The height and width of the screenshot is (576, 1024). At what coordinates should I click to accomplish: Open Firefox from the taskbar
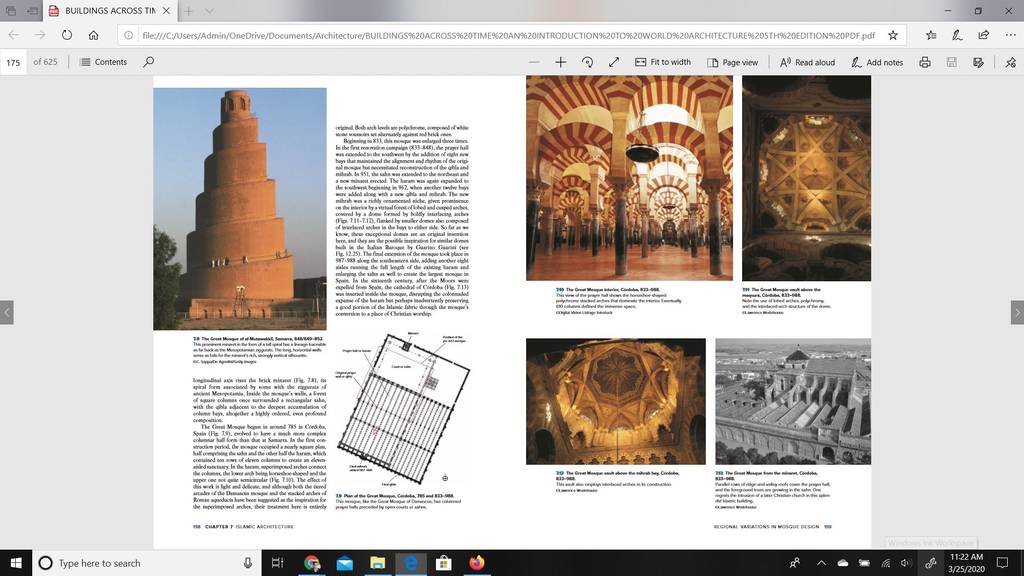[477, 563]
